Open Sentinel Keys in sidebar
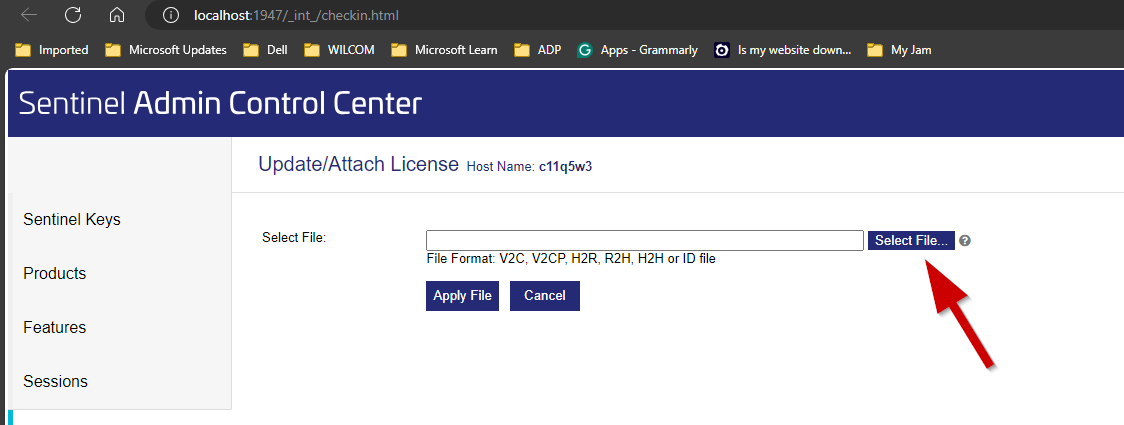This screenshot has height=425, width=1124. tap(72, 219)
